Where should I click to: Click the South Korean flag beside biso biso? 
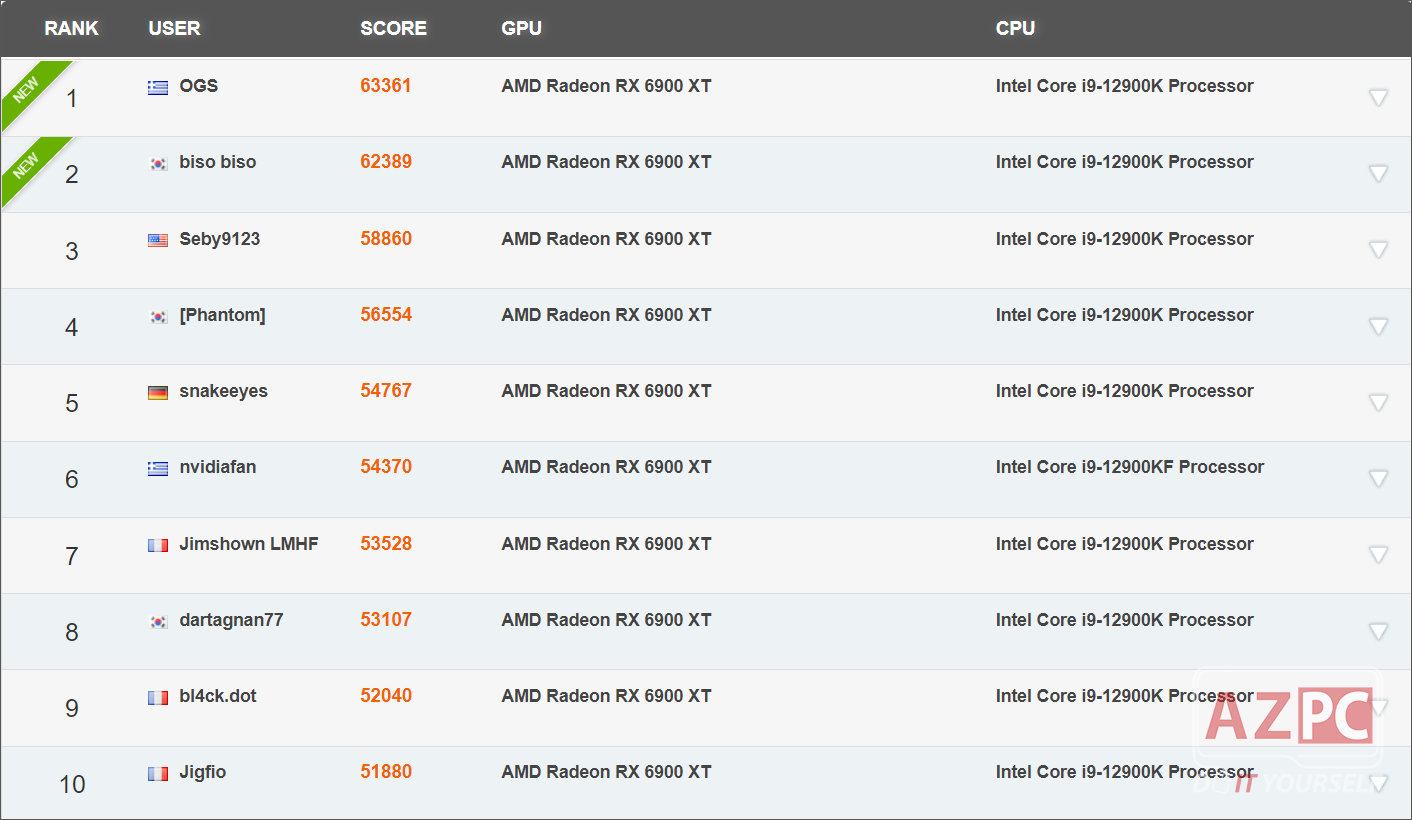(x=158, y=163)
